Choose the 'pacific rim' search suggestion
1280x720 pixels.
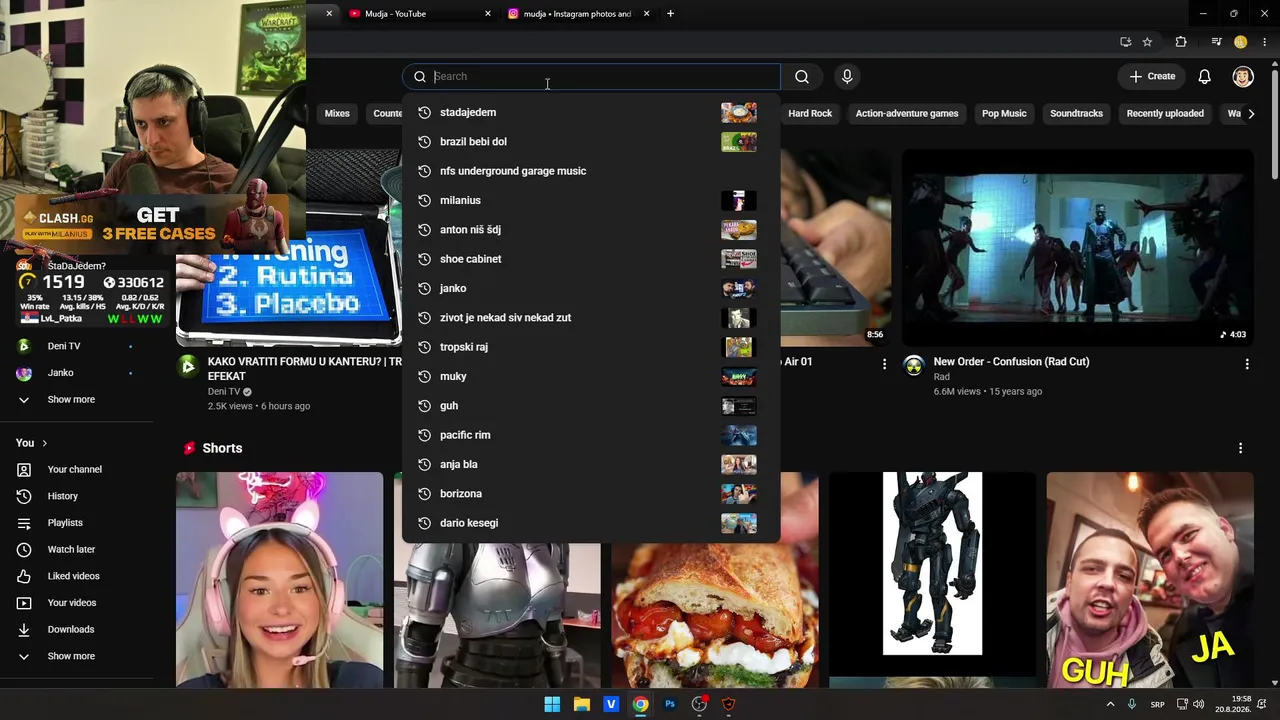click(591, 435)
